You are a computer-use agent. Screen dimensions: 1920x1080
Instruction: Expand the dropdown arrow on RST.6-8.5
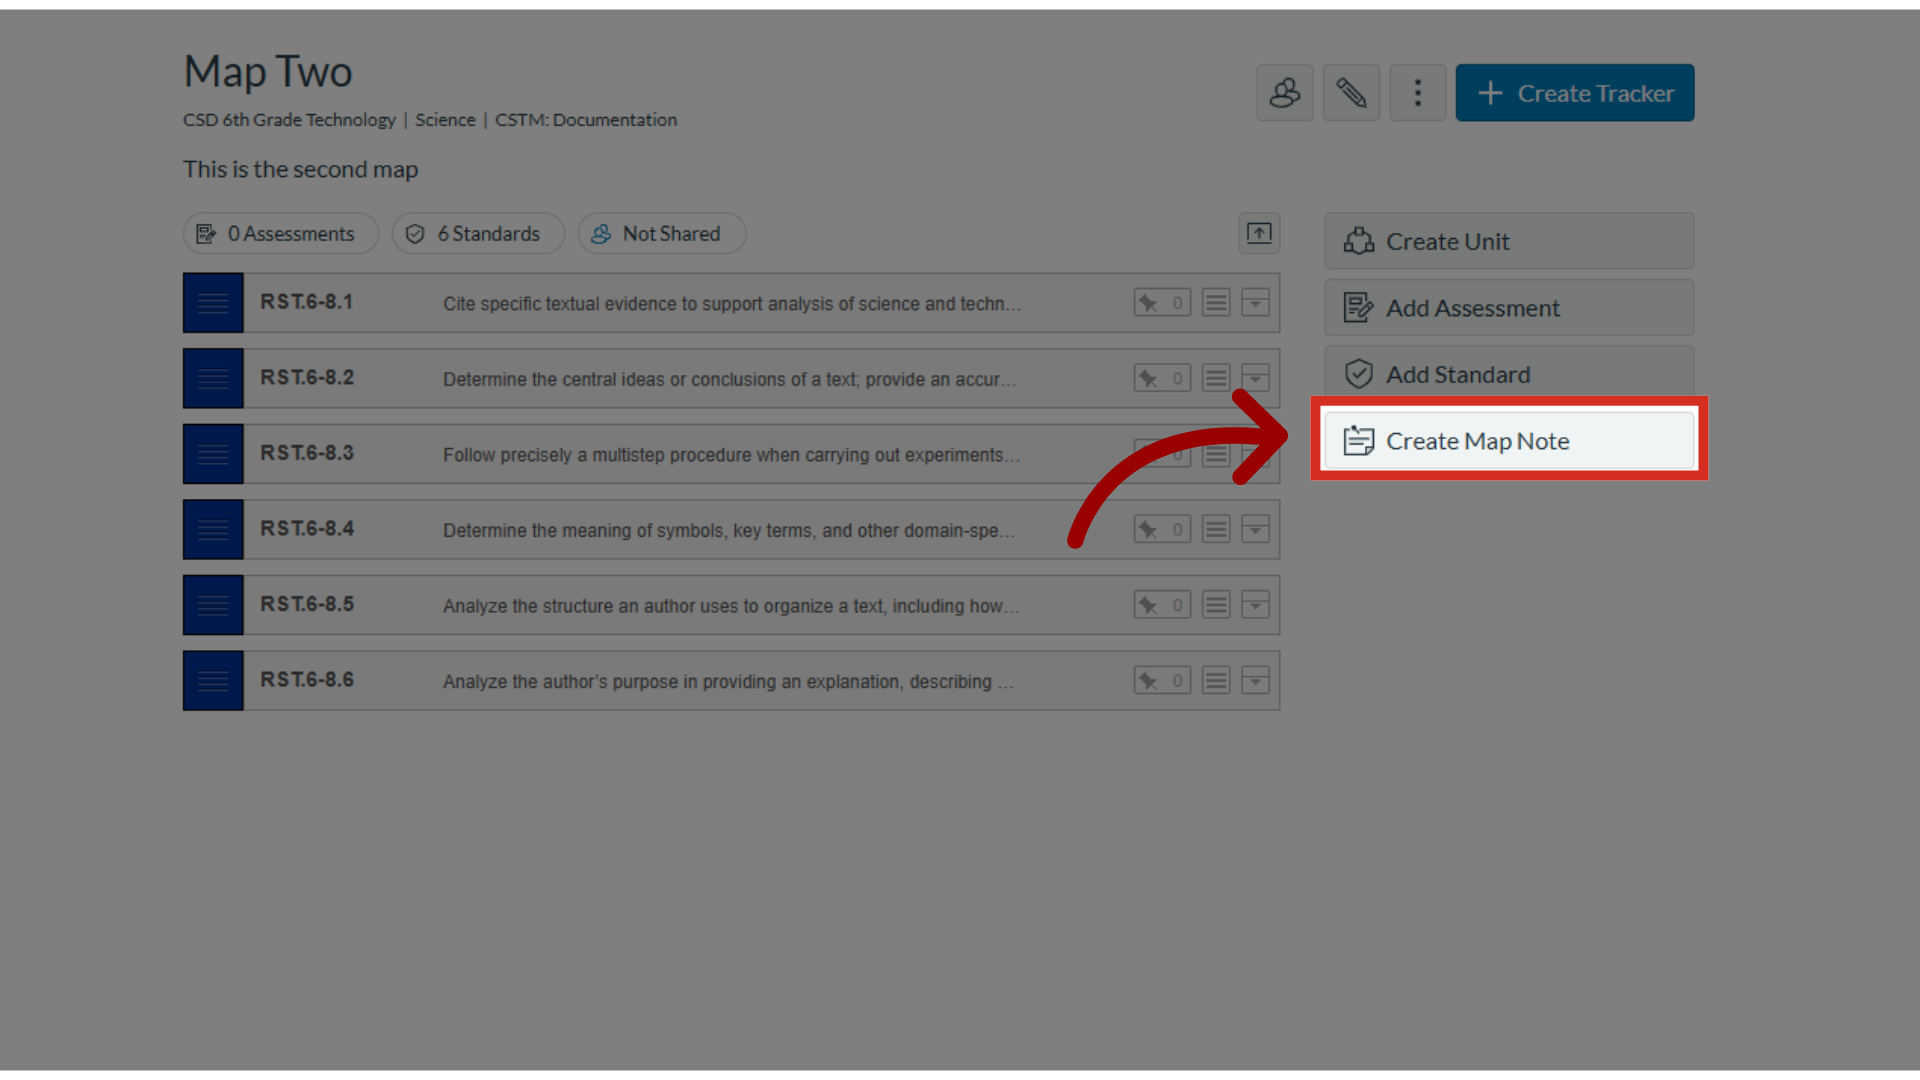click(1255, 605)
